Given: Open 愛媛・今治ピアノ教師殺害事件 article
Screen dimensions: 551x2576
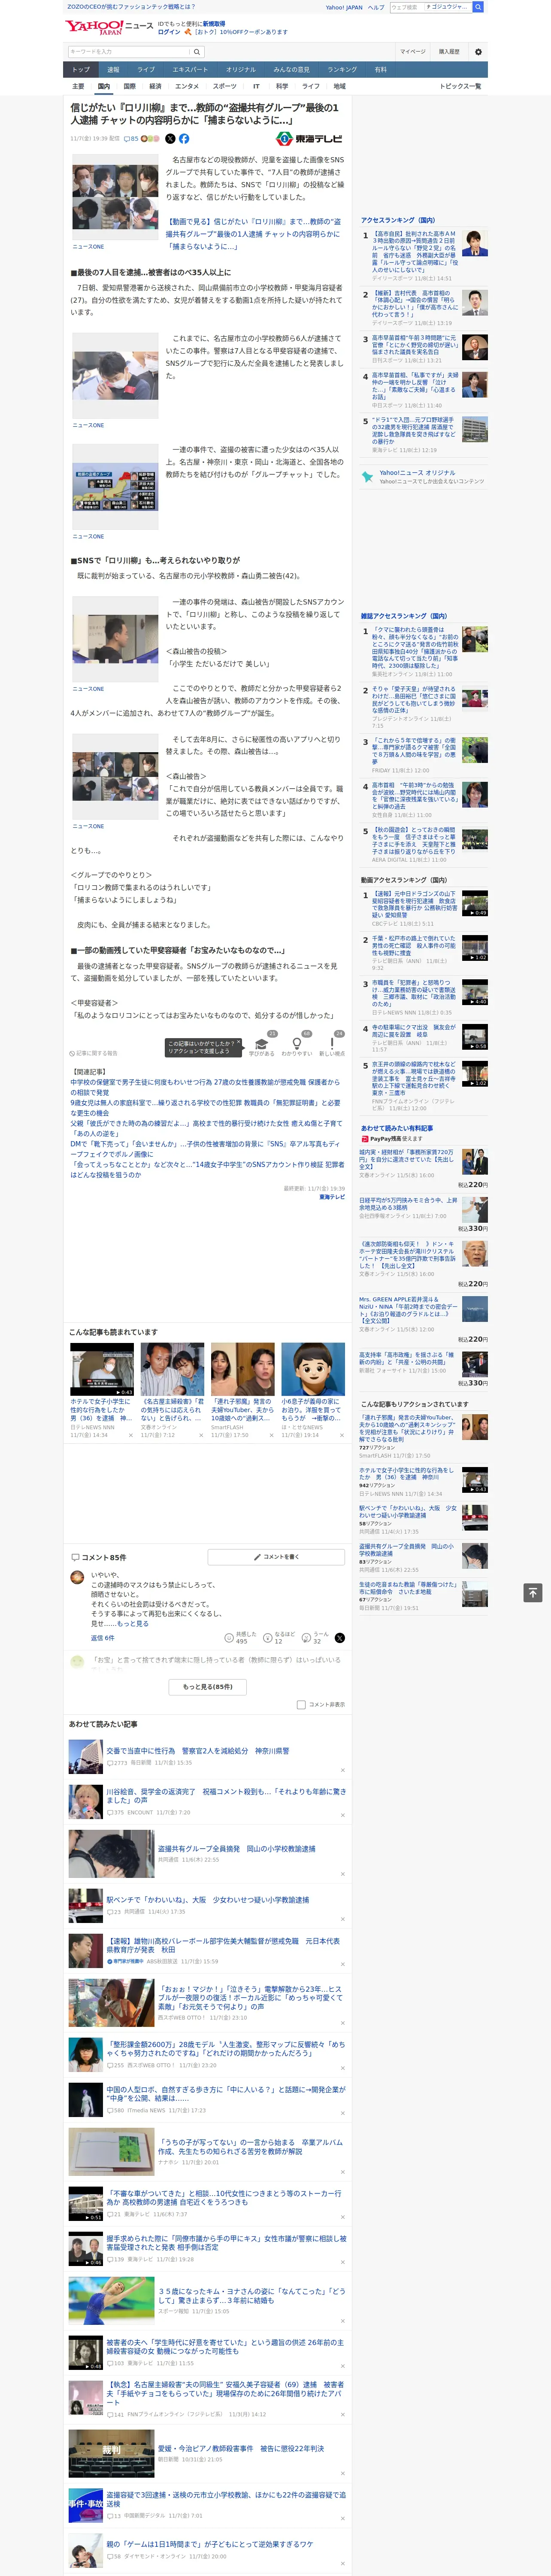Looking at the screenshot, I should click(241, 2448).
